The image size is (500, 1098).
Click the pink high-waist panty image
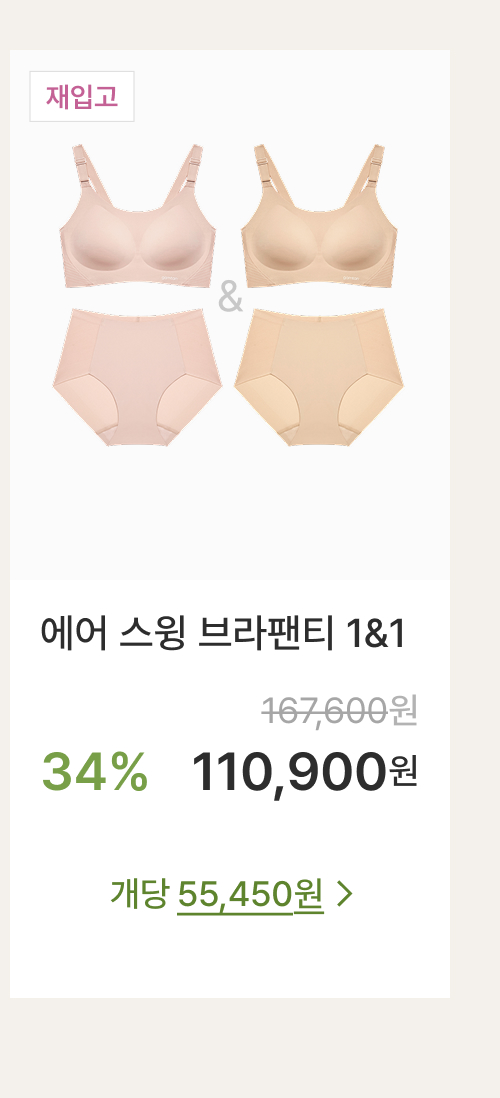point(137,377)
